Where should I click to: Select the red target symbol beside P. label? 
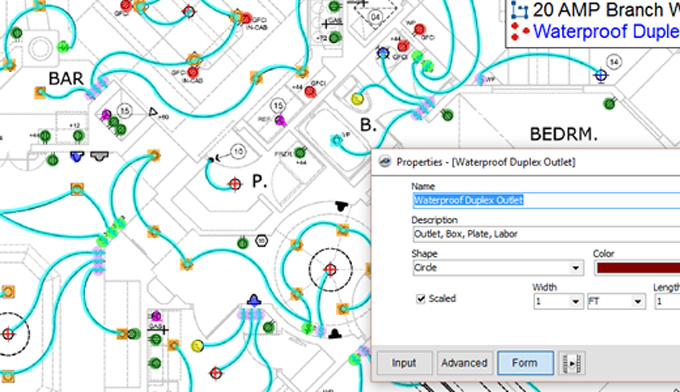point(235,184)
